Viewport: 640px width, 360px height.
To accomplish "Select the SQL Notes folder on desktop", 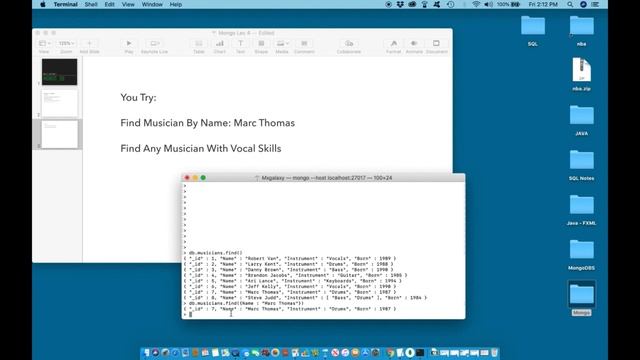I will [x=581, y=165].
